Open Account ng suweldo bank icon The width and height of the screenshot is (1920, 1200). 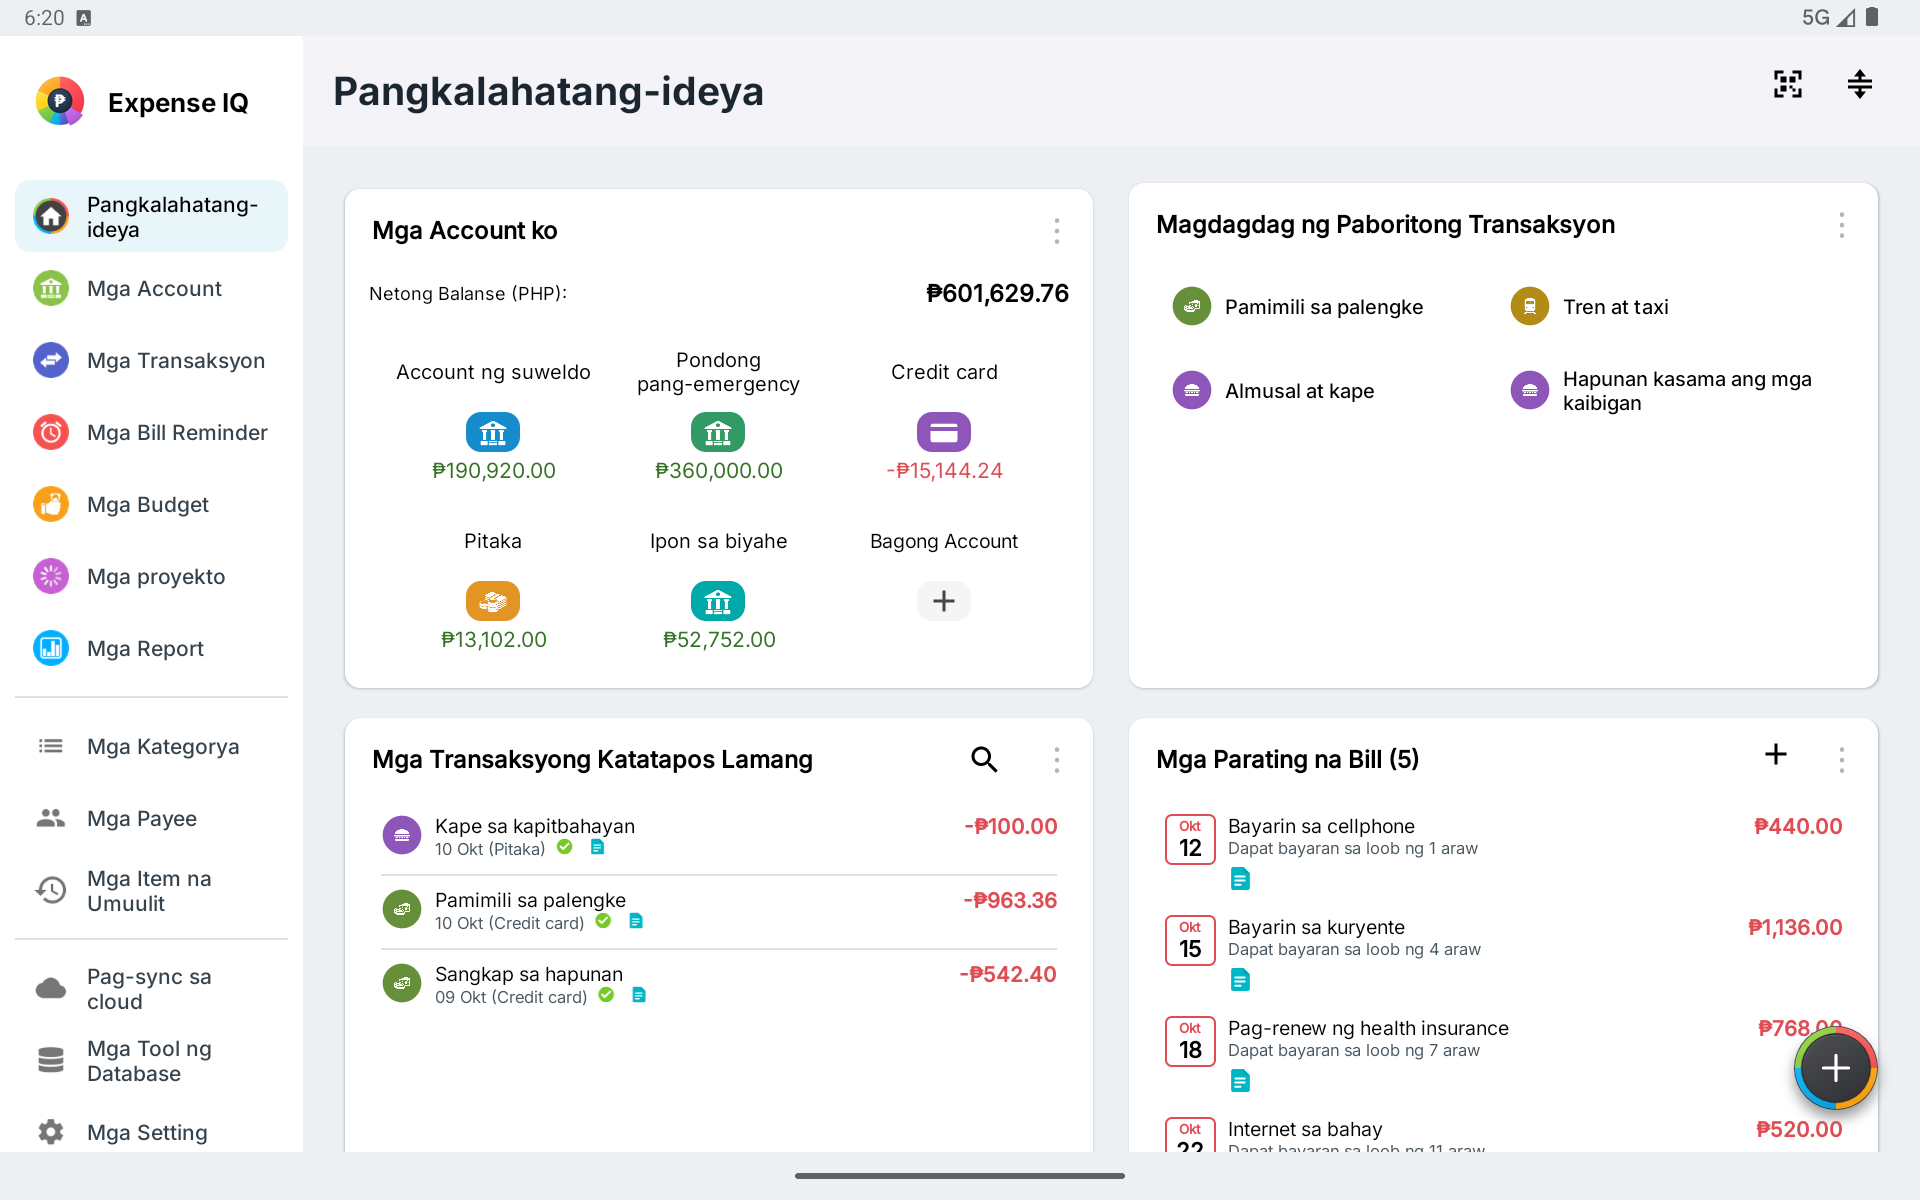[x=493, y=432]
